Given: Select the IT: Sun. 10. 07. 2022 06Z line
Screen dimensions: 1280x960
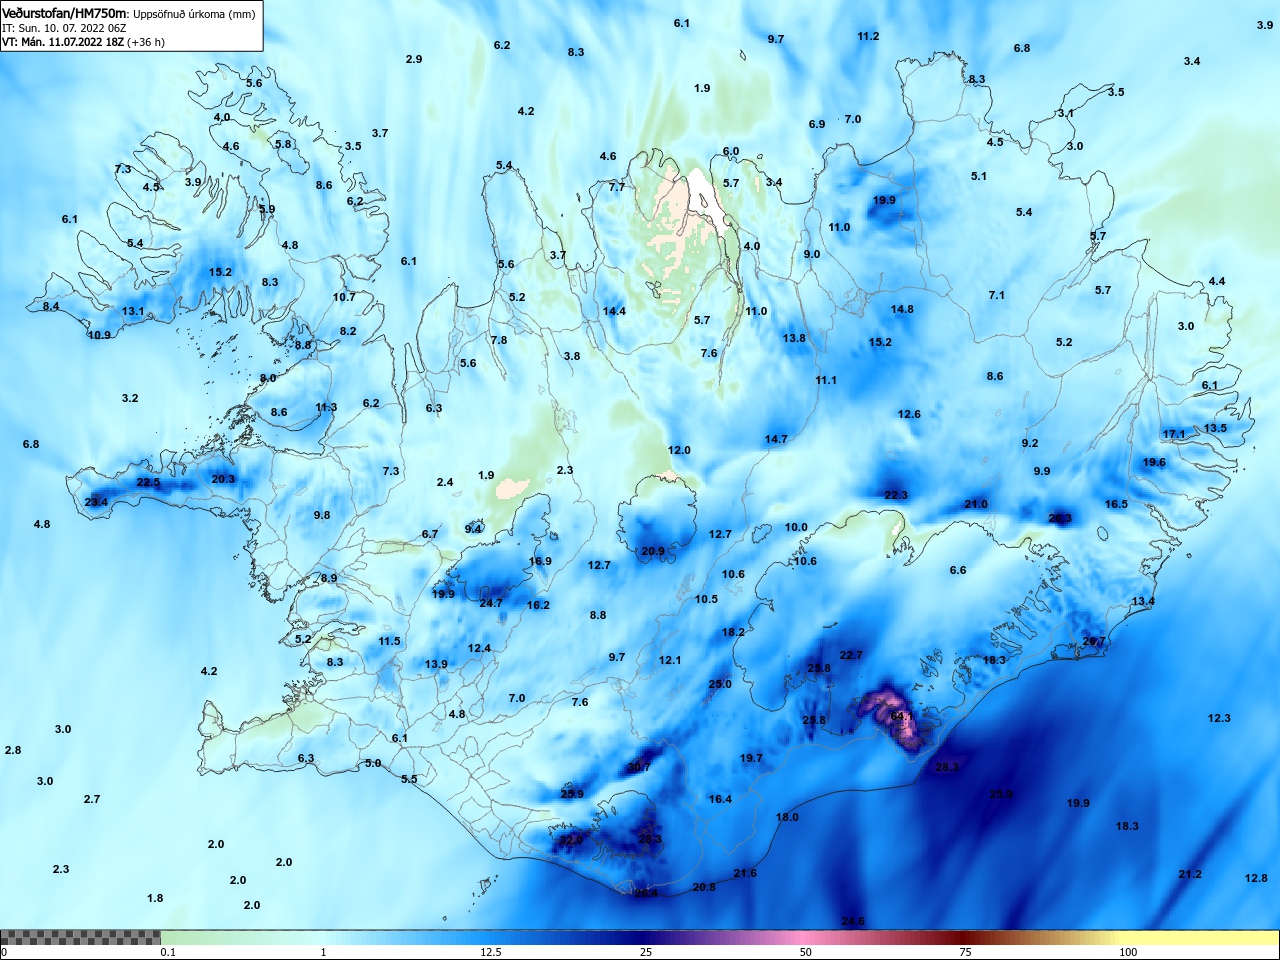Looking at the screenshot, I should tap(64, 28).
